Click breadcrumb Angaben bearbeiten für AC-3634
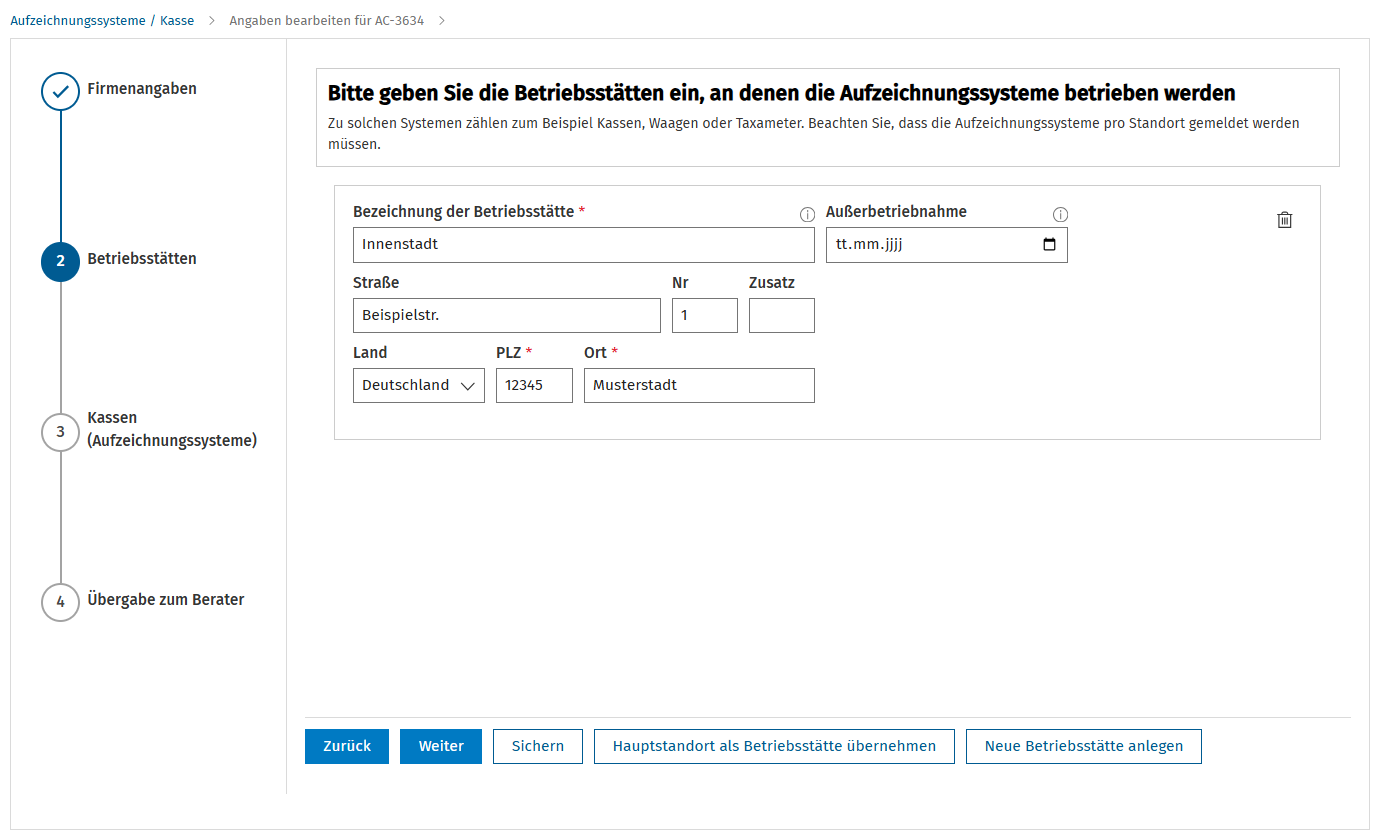Image resolution: width=1381 pixels, height=836 pixels. point(327,20)
